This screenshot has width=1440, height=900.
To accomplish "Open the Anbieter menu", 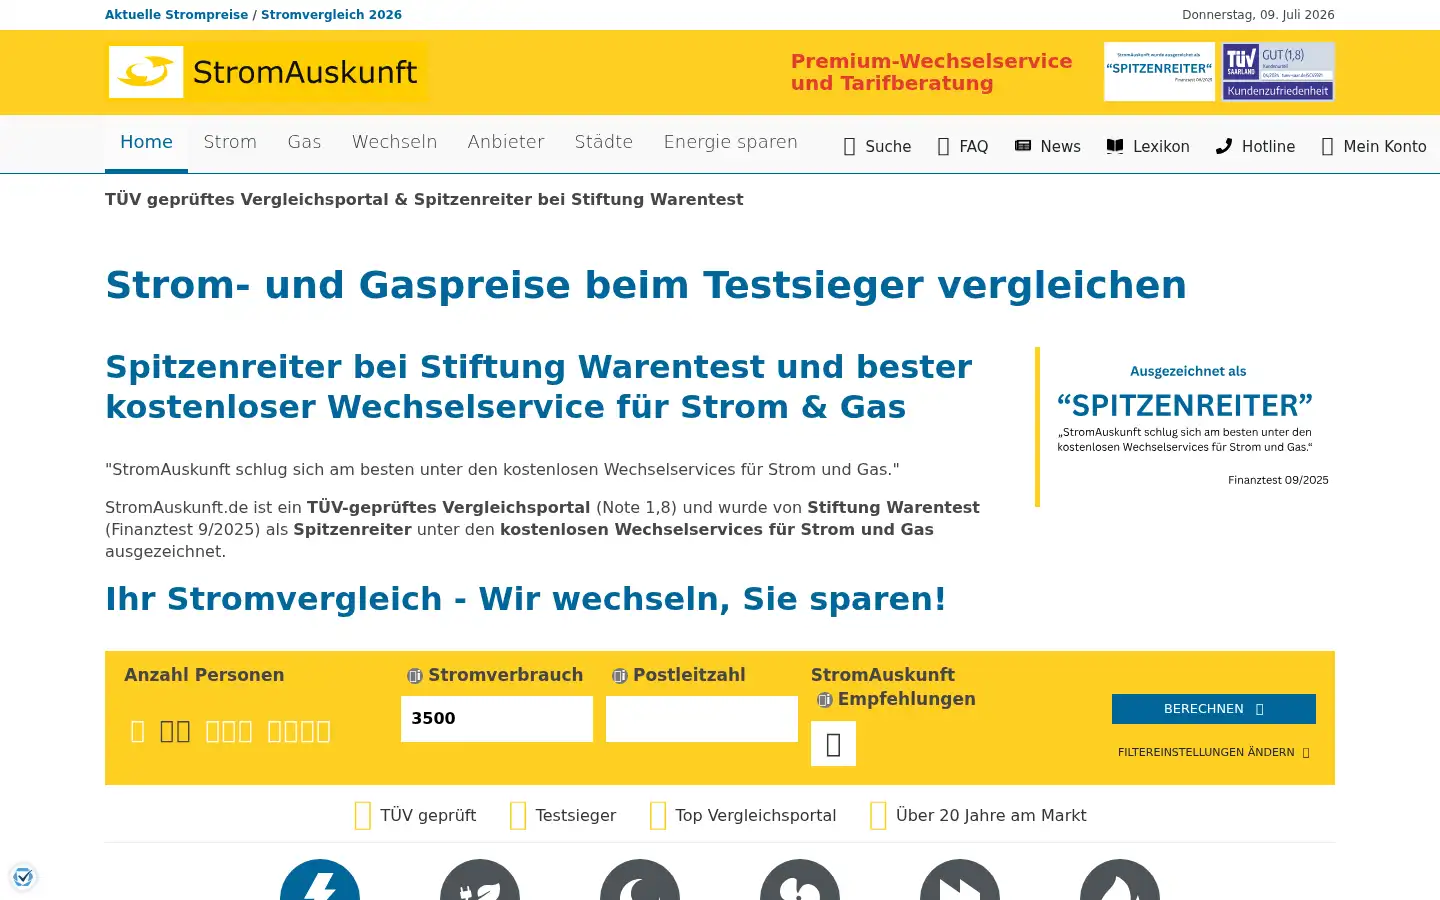I will click(x=506, y=142).
